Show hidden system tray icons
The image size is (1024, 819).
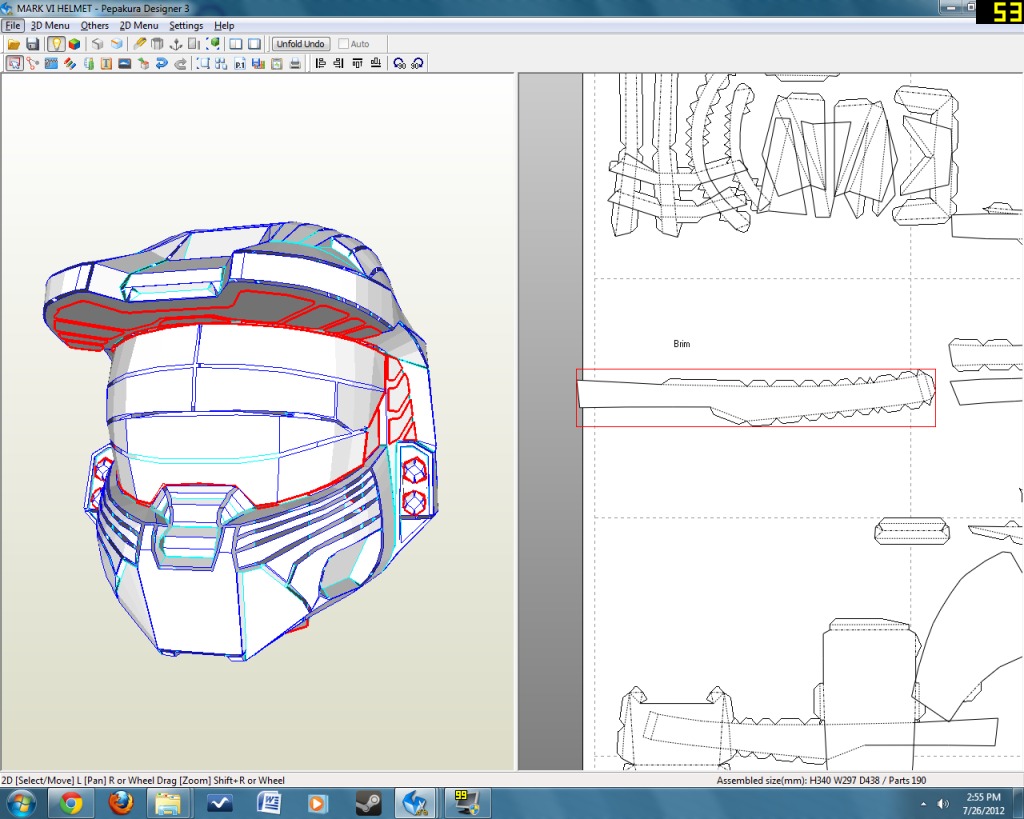(923, 804)
